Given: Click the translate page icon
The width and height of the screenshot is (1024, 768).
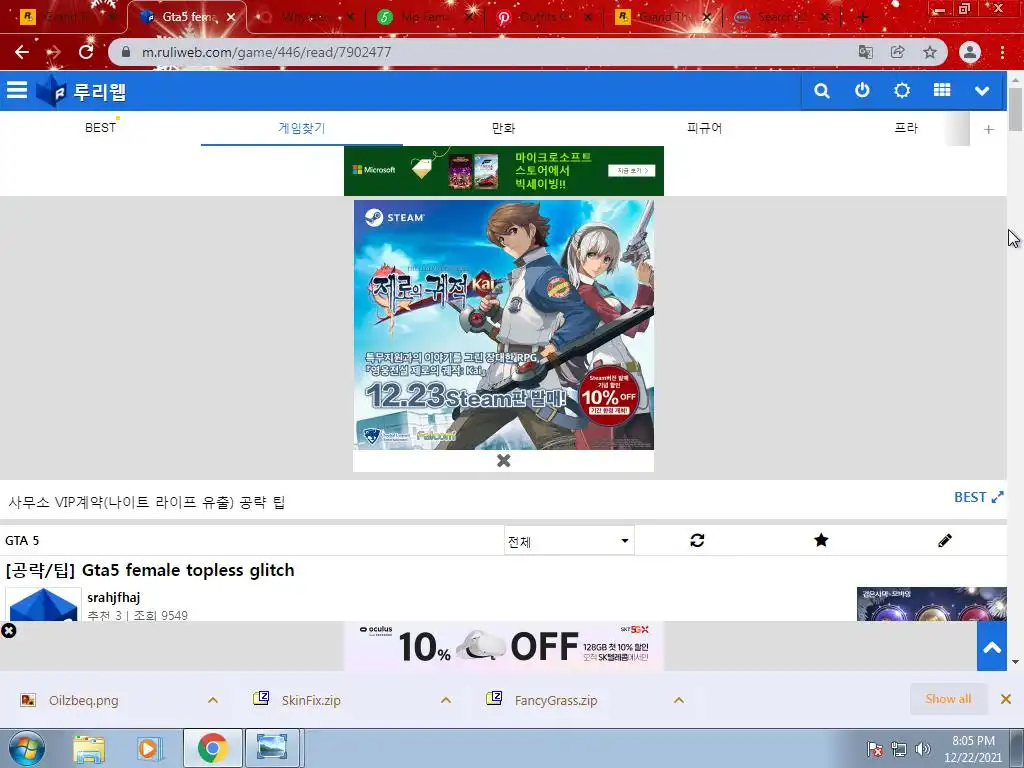Looking at the screenshot, I should tap(865, 52).
